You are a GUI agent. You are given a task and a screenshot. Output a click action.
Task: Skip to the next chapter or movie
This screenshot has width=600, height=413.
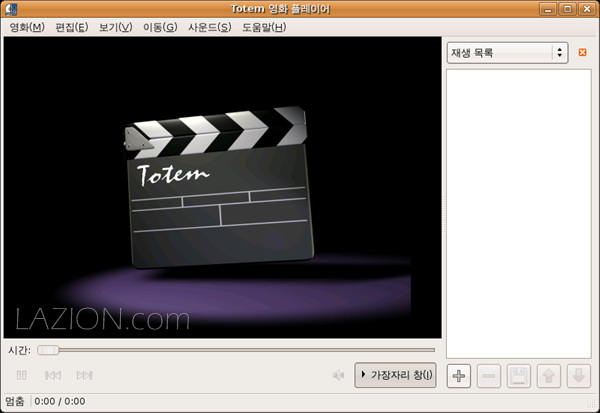(85, 375)
